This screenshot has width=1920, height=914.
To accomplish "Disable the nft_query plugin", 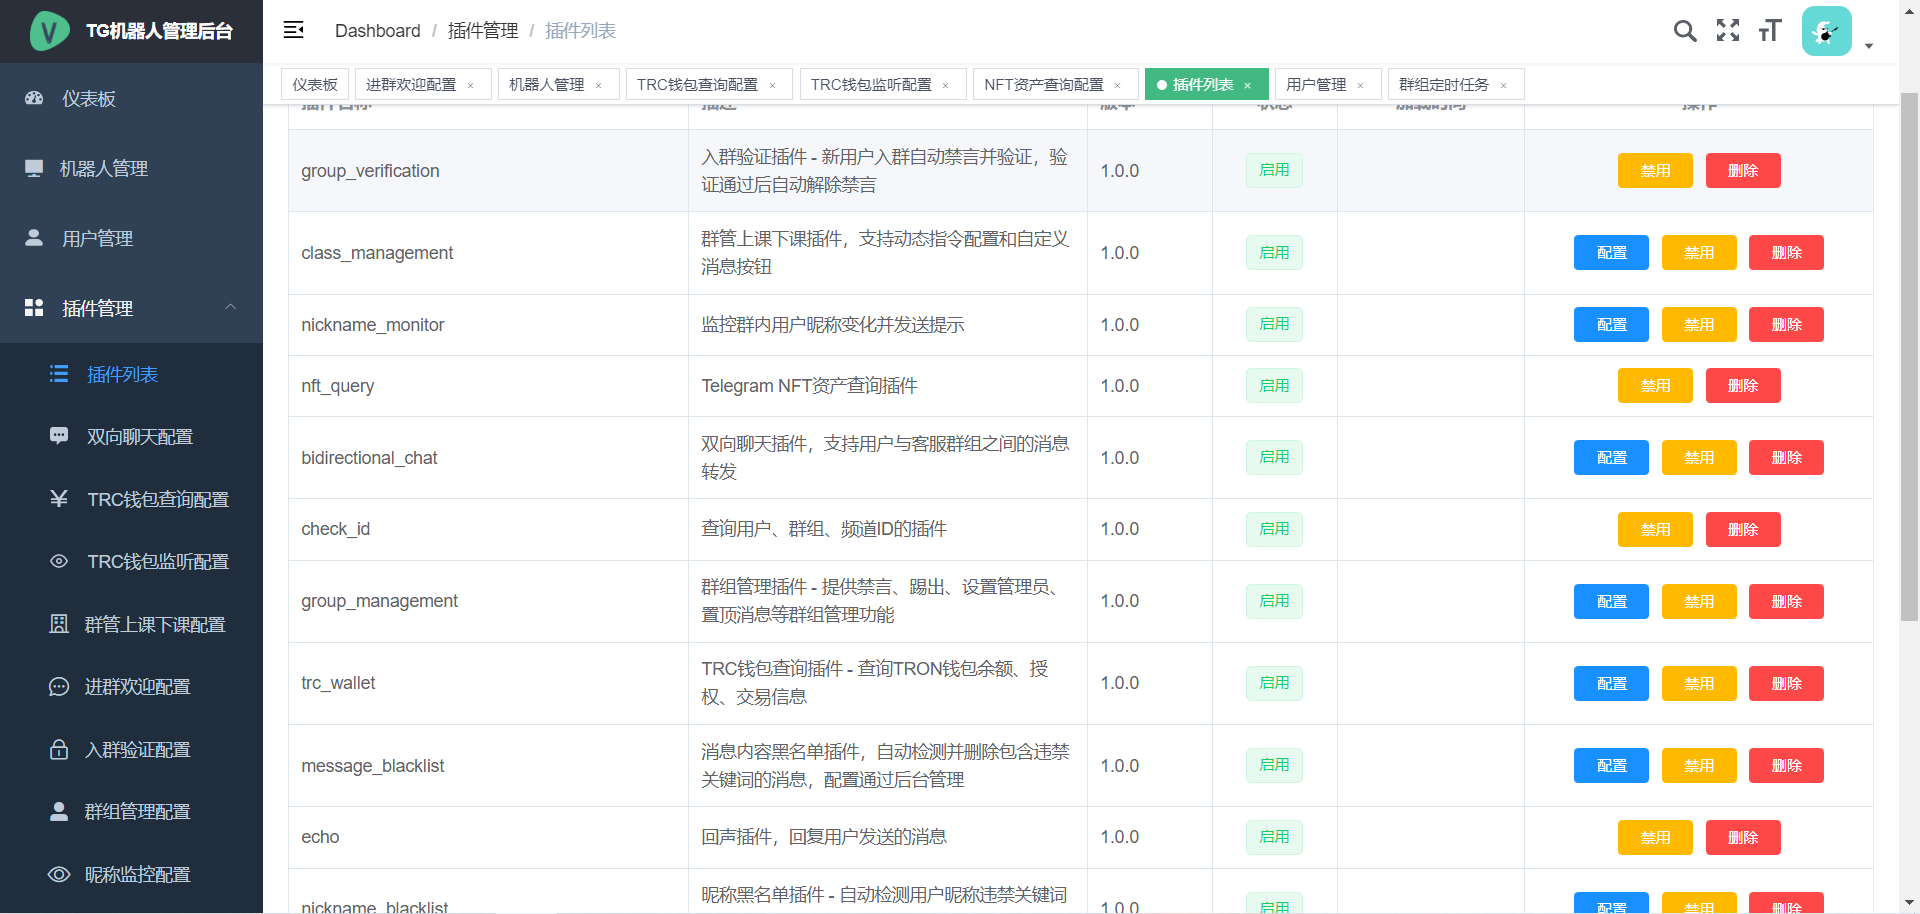I will click(1655, 386).
